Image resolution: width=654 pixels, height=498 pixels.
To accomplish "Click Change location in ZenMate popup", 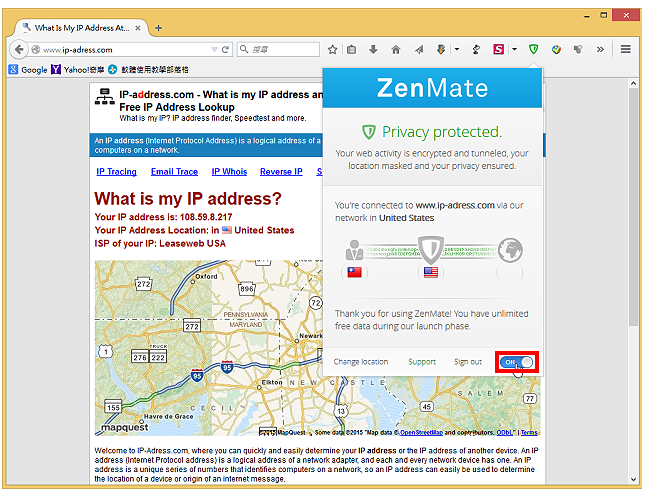I will click(x=361, y=362).
